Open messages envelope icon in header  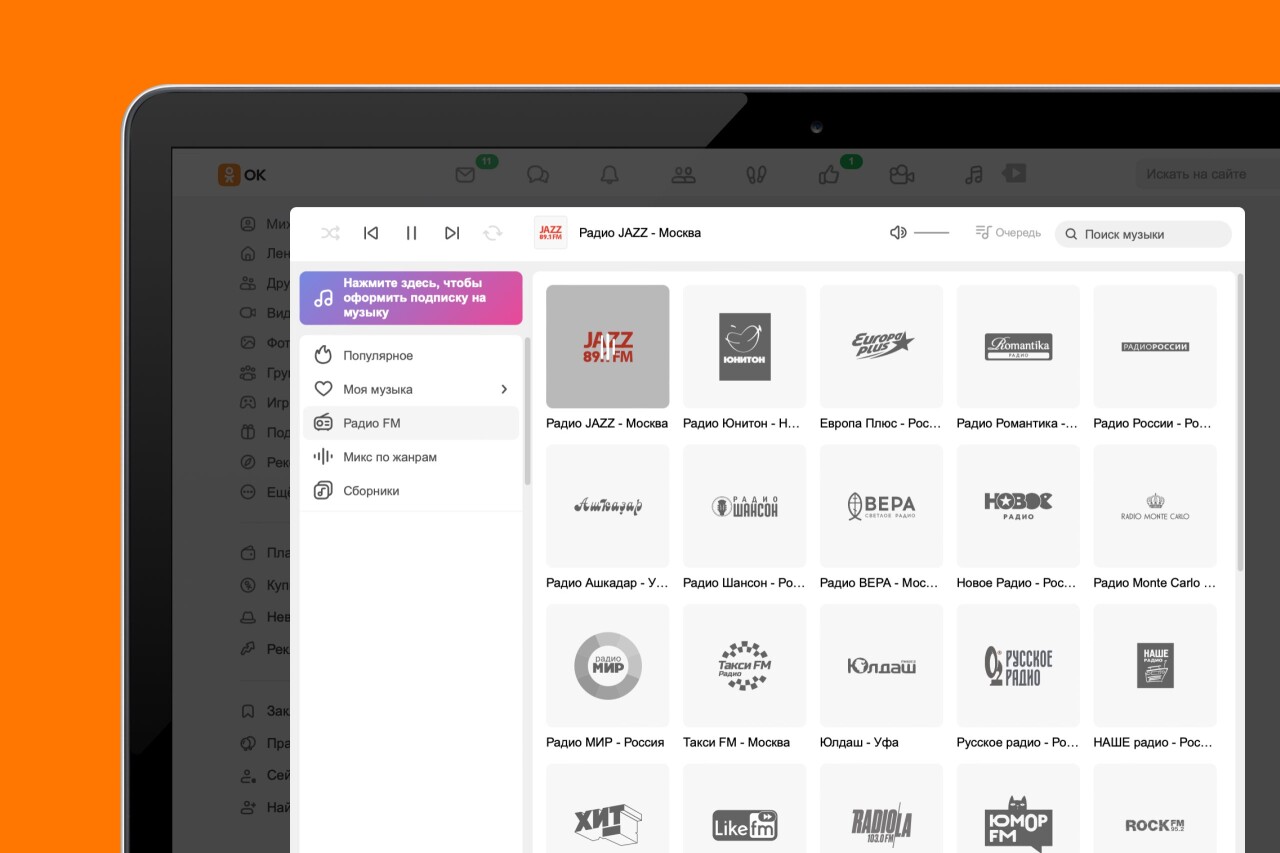pyautogui.click(x=465, y=175)
